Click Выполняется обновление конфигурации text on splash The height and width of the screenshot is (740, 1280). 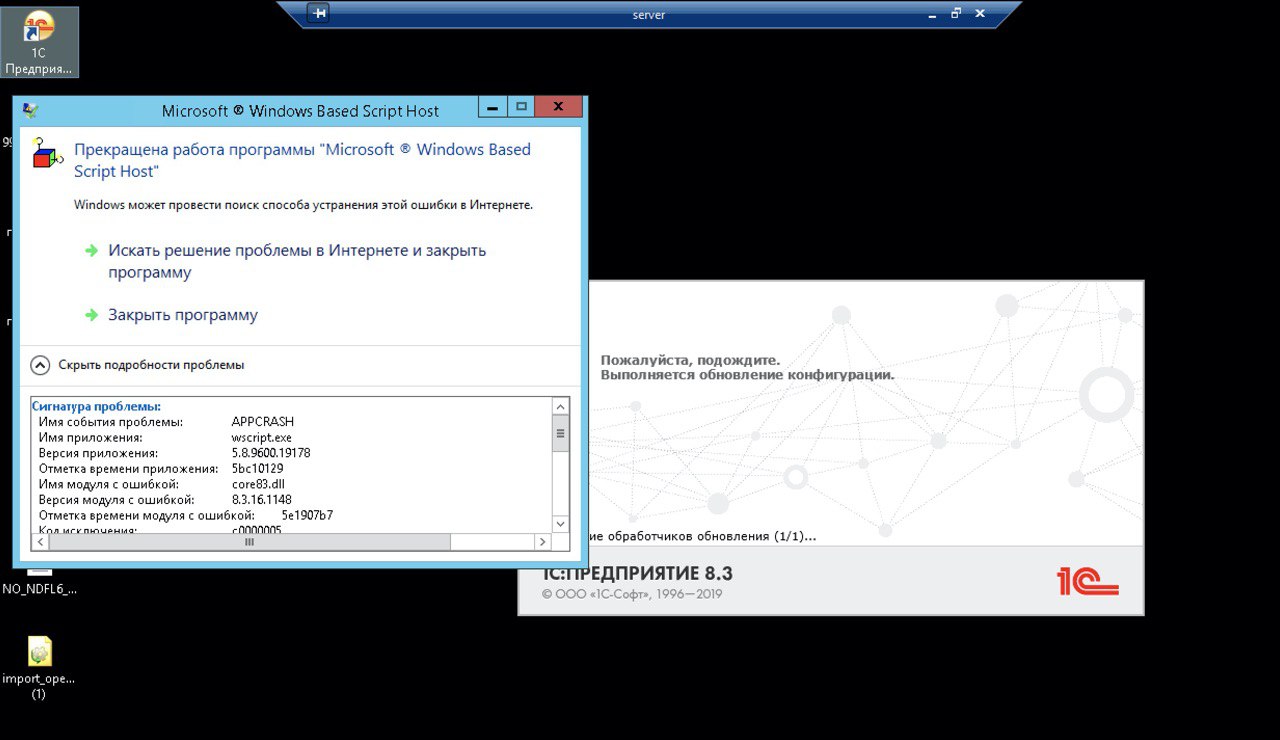(747, 375)
